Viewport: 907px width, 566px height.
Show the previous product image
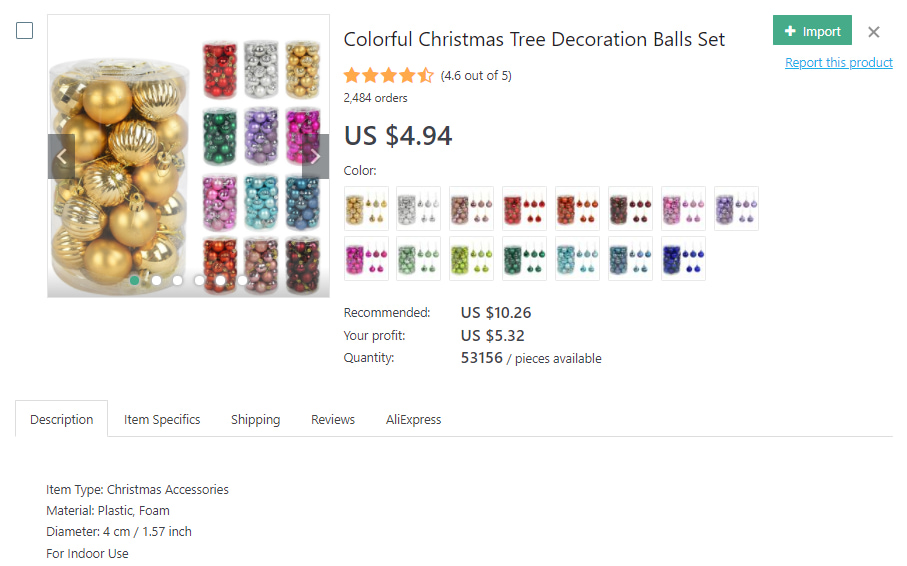62,157
